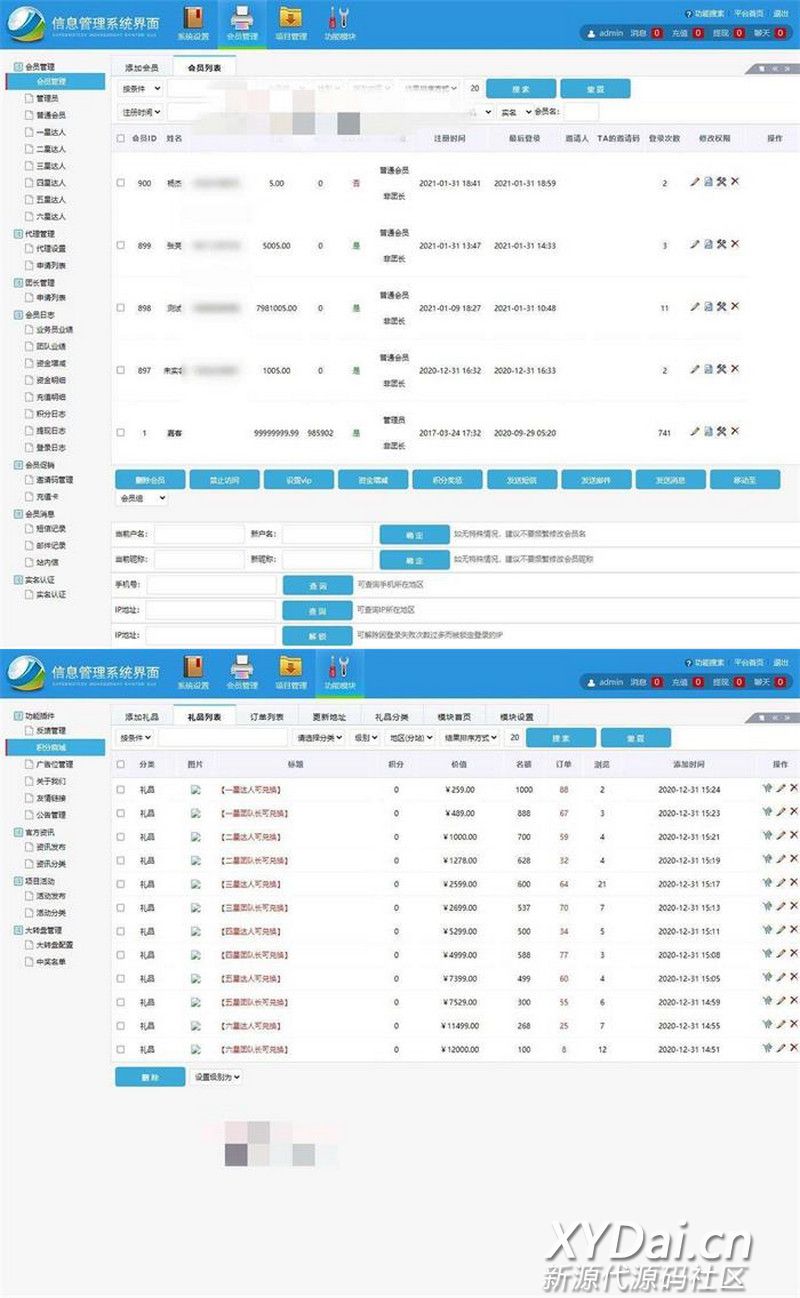Check the box for member 900
The image size is (800, 1298).
121,183
